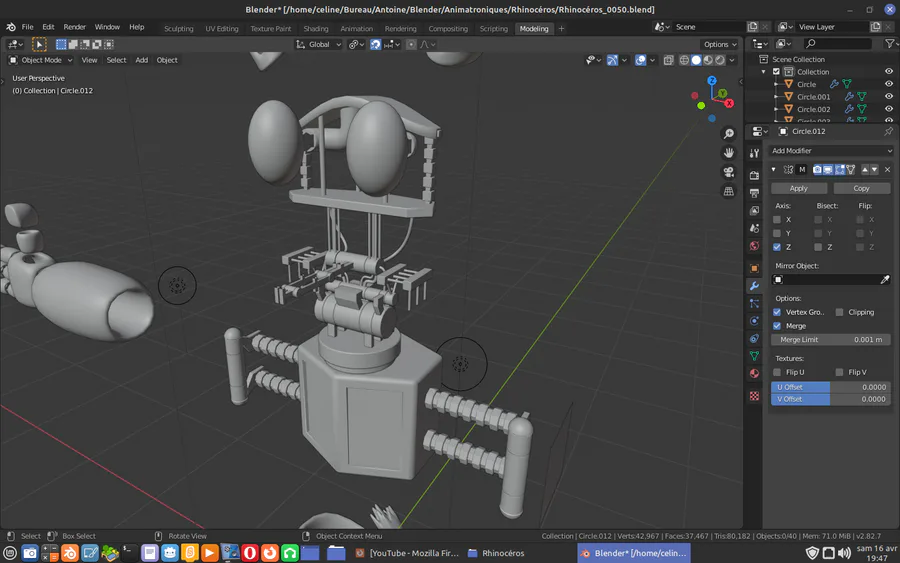Image resolution: width=900 pixels, height=563 pixels.
Task: Toggle show overlays icon
Action: (x=641, y=60)
